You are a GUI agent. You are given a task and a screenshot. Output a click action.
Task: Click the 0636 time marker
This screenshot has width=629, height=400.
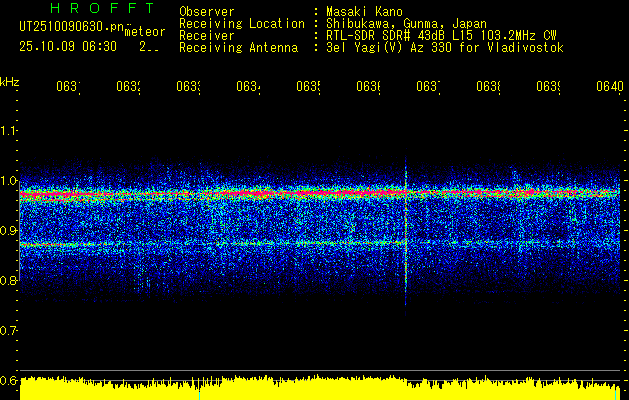click(368, 87)
